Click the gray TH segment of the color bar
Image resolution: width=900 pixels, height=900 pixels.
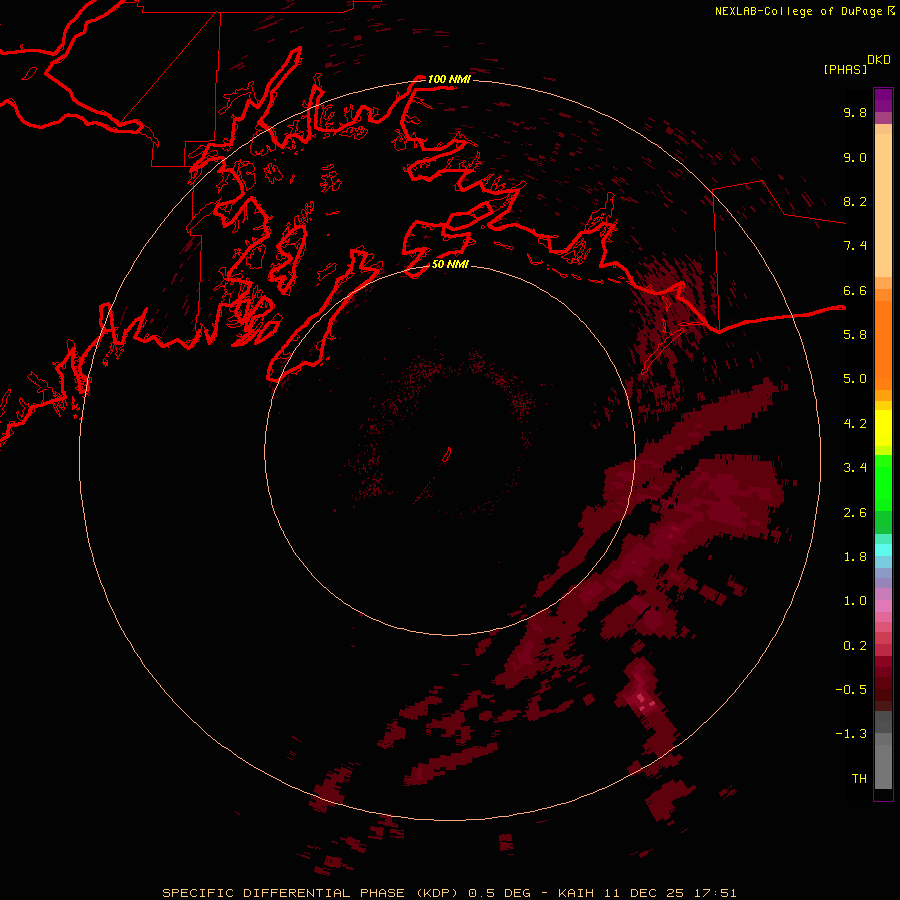883,767
